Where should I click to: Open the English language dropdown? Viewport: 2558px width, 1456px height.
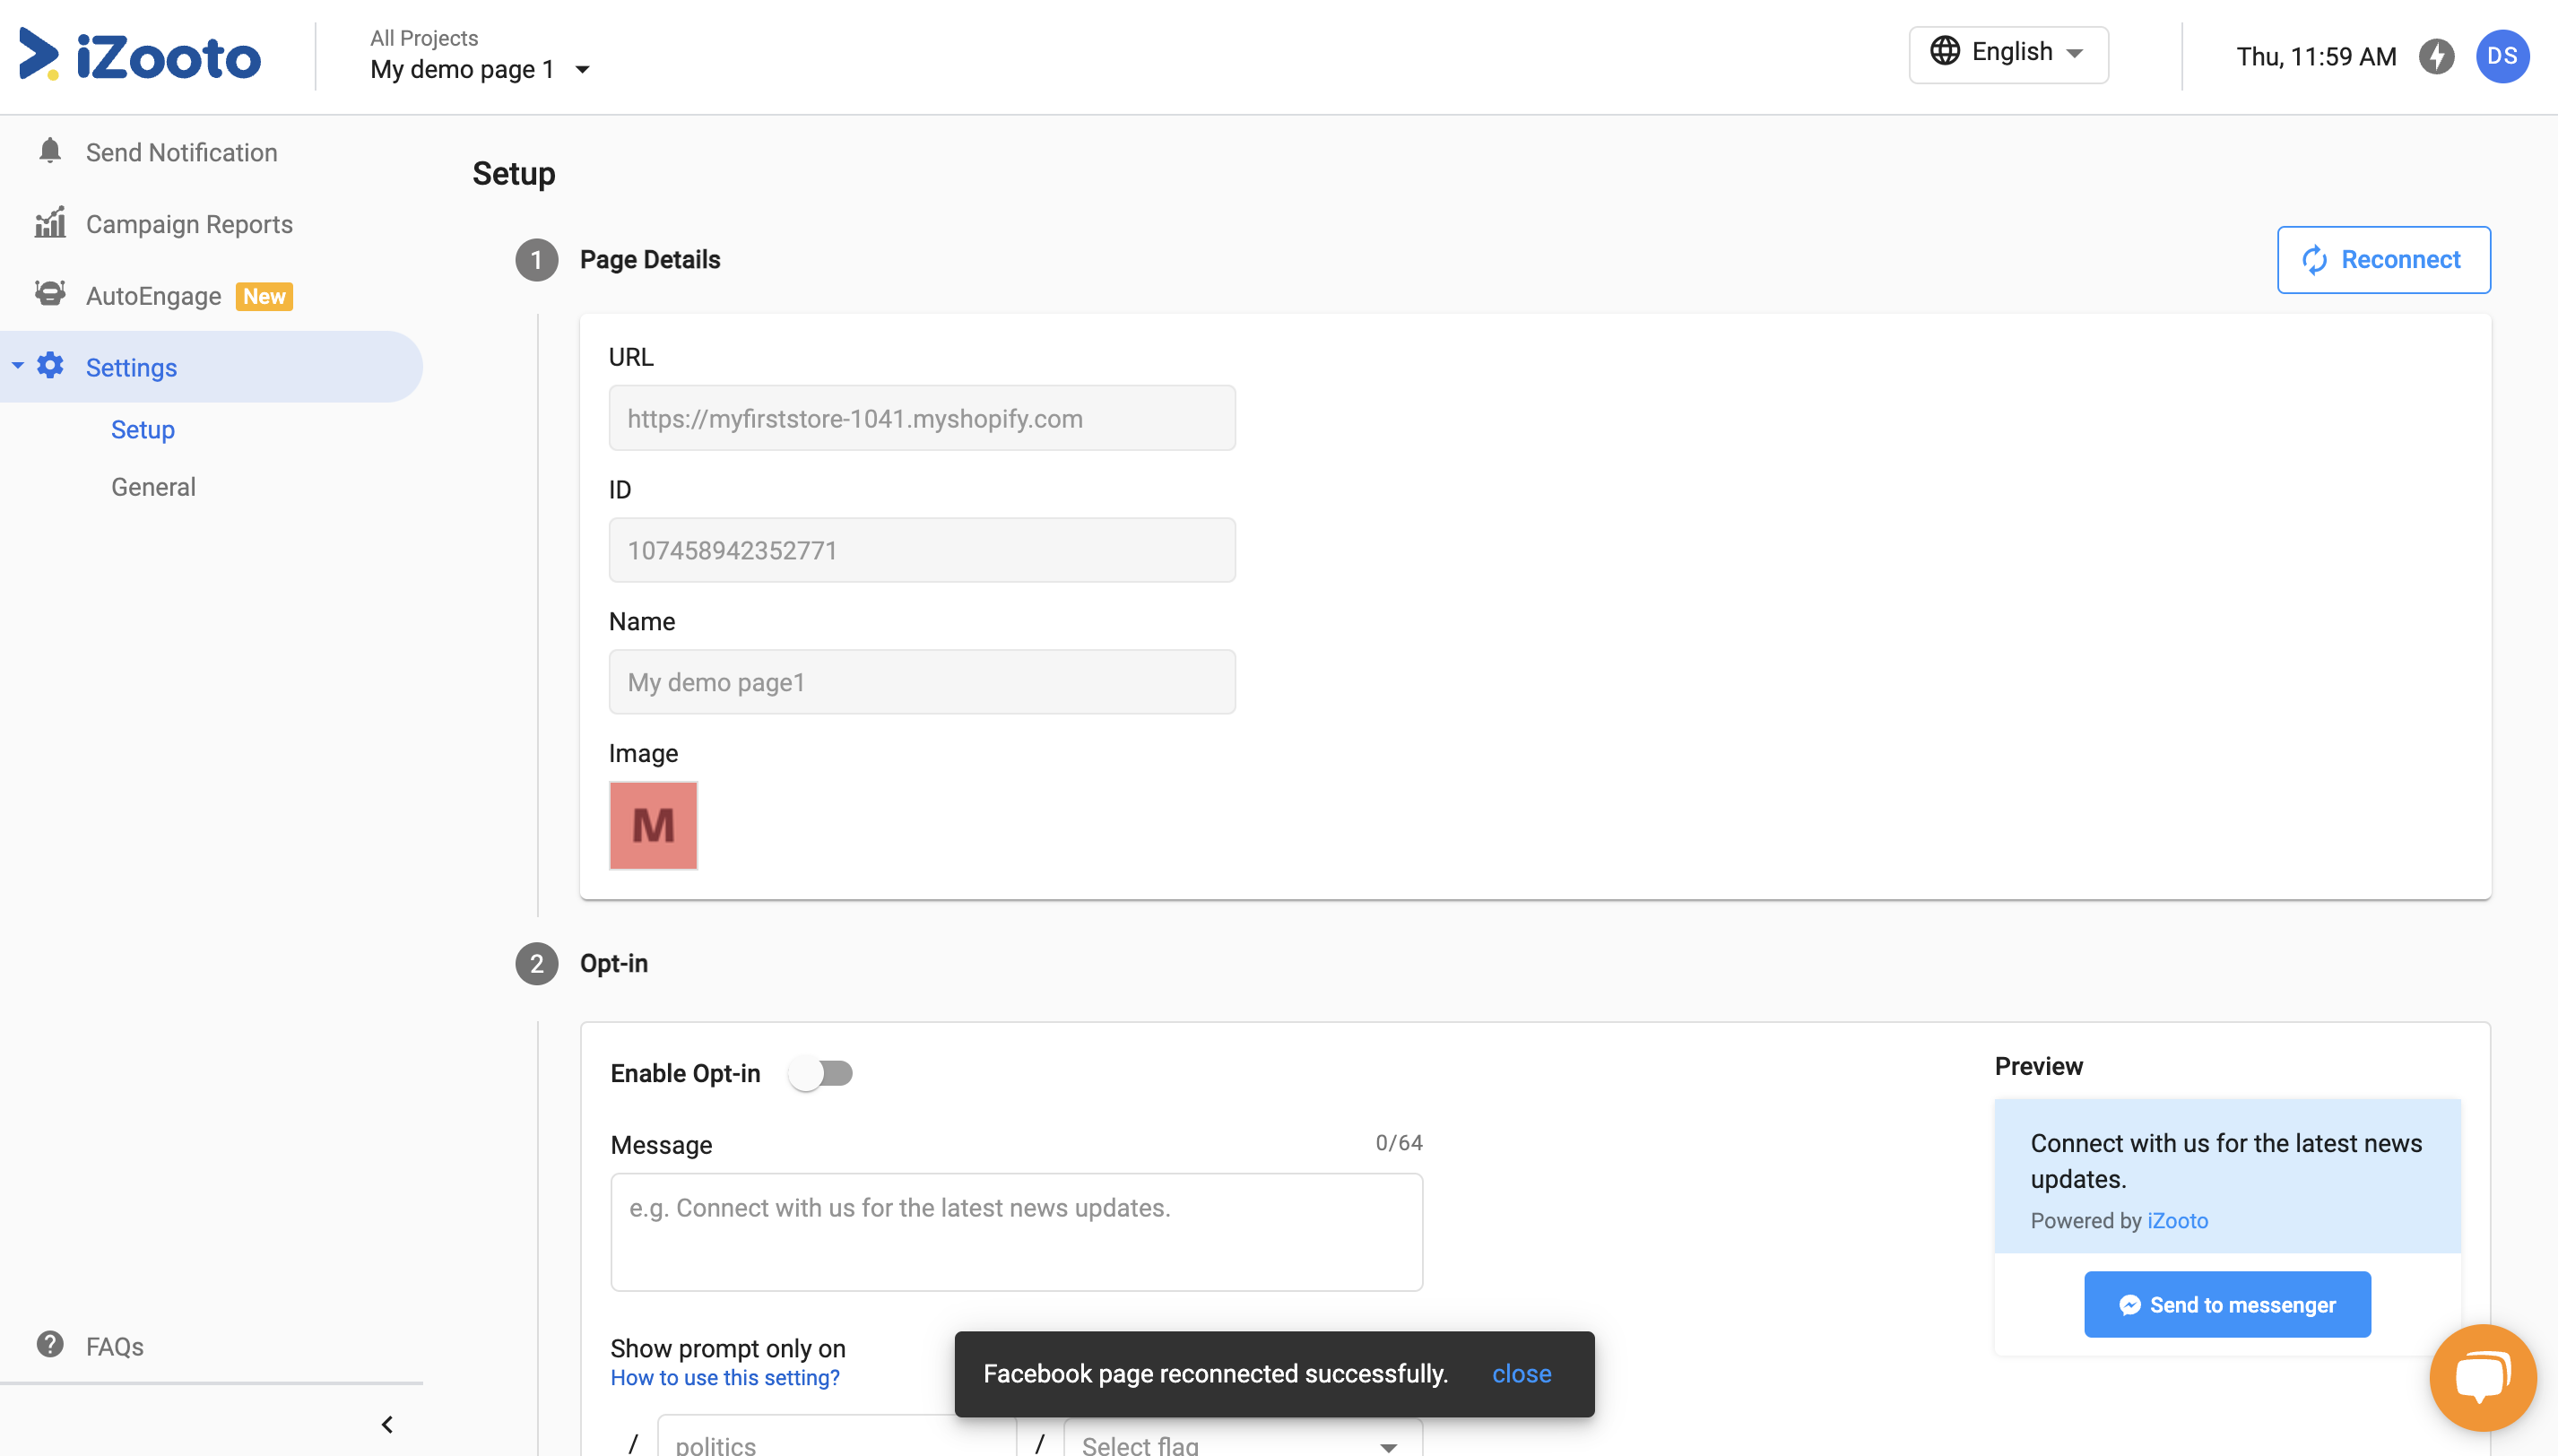(2008, 54)
